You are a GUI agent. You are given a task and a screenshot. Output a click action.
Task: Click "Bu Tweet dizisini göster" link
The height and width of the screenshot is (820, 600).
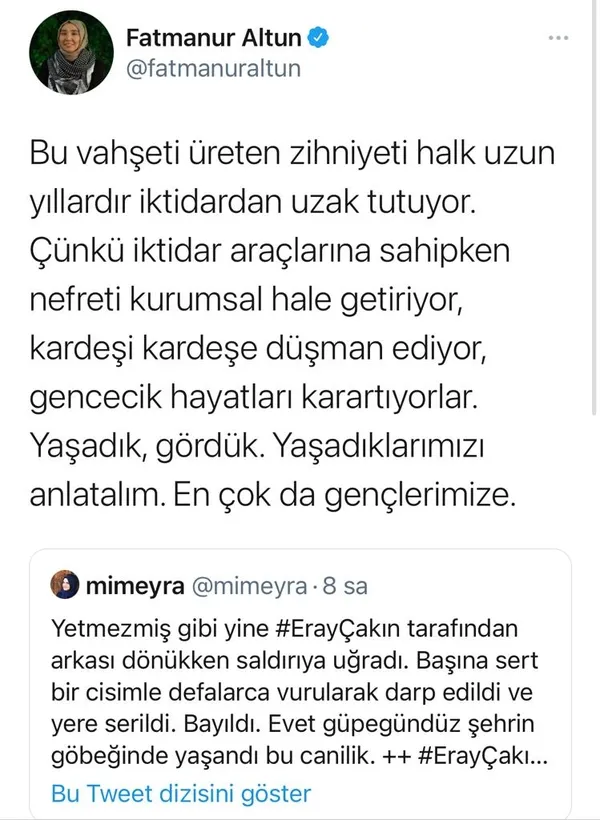180,794
